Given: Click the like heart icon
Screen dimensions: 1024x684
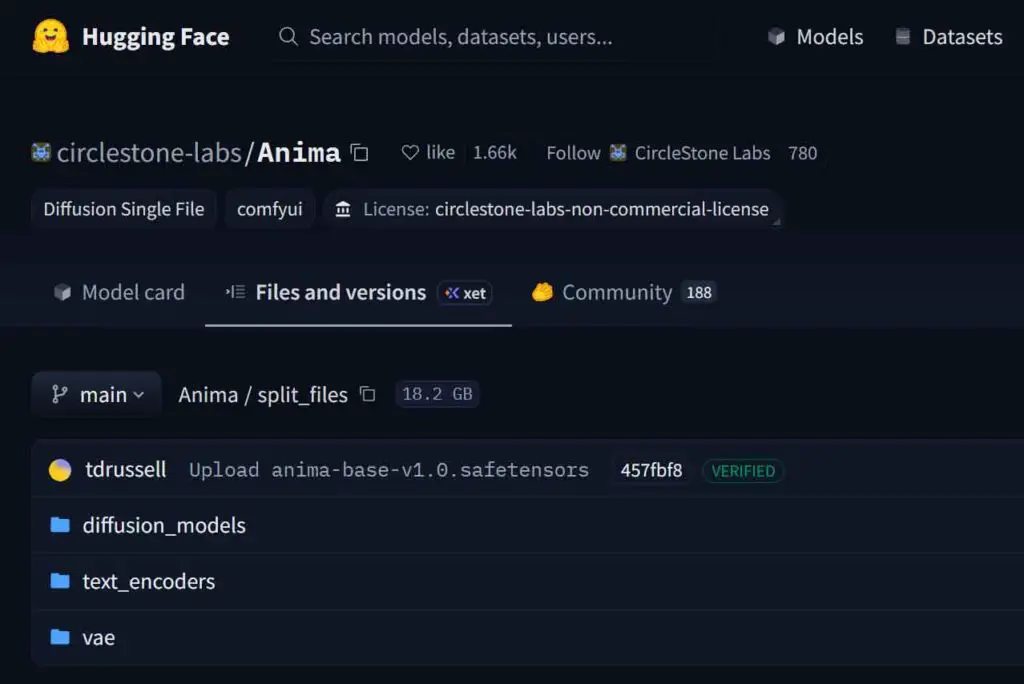Looking at the screenshot, I should 410,153.
